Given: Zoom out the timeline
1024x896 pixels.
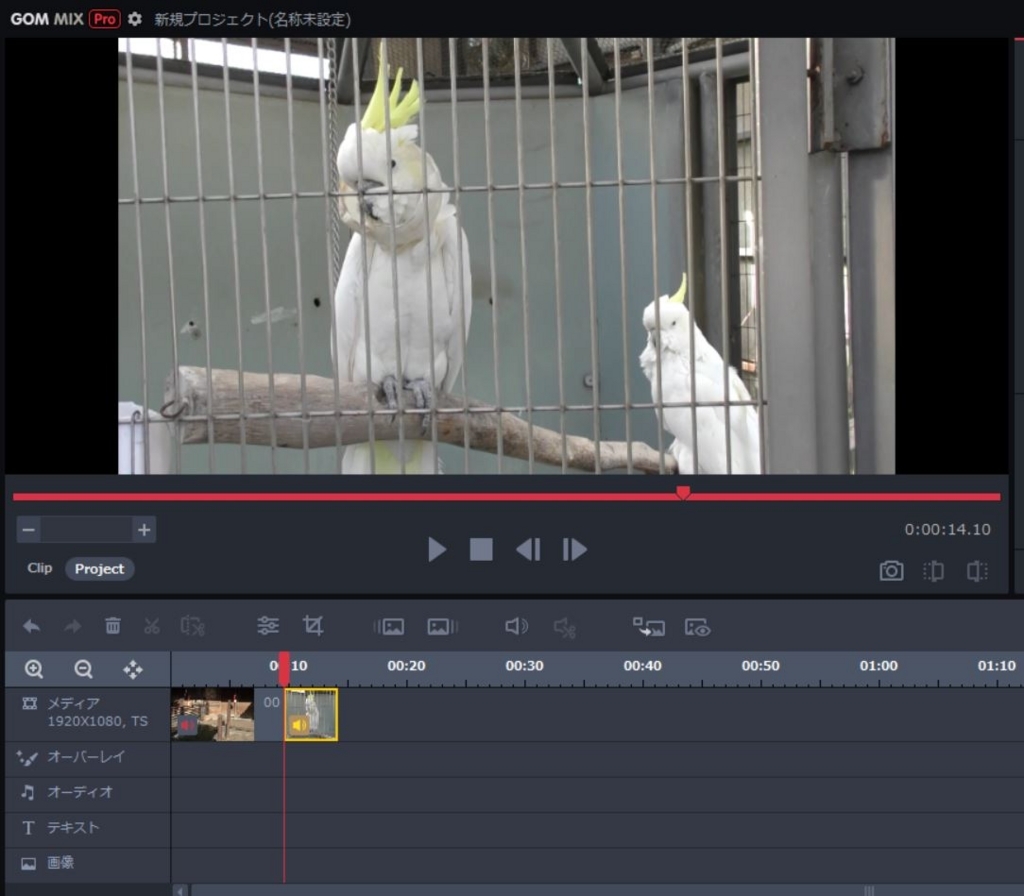Looking at the screenshot, I should click(84, 669).
